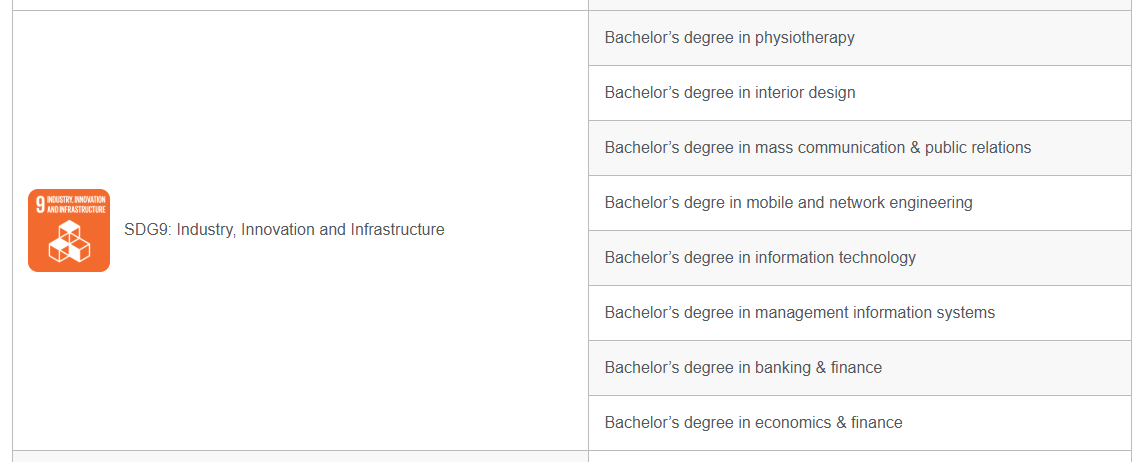Pick Bachelor's degree in banking & finance
This screenshot has width=1136, height=462.
point(743,368)
